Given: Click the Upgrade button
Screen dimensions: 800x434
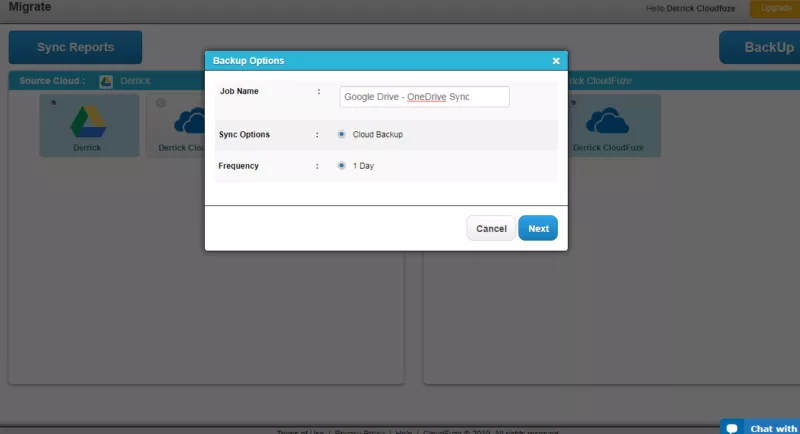Looking at the screenshot, I should click(x=775, y=8).
